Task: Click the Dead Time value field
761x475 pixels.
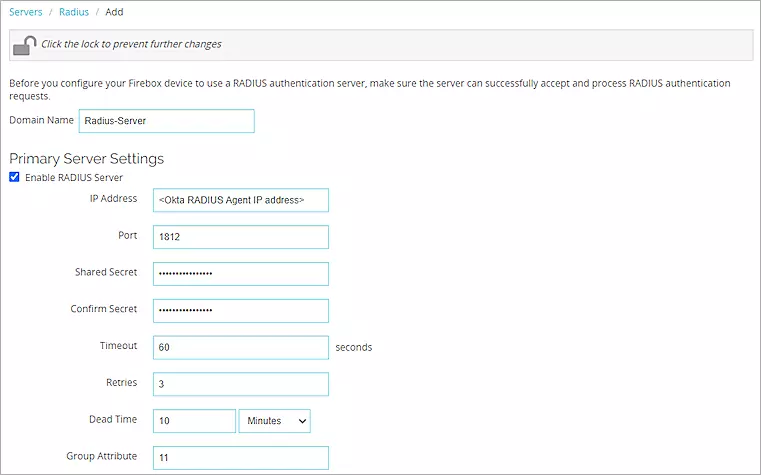Action: point(195,421)
